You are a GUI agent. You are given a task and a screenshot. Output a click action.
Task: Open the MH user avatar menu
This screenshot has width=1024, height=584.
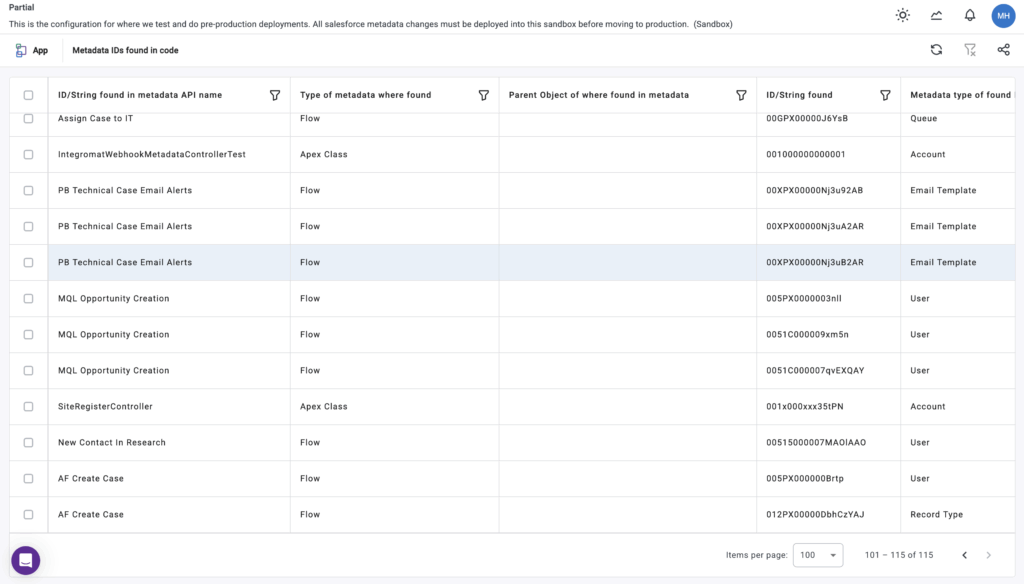[1003, 15]
